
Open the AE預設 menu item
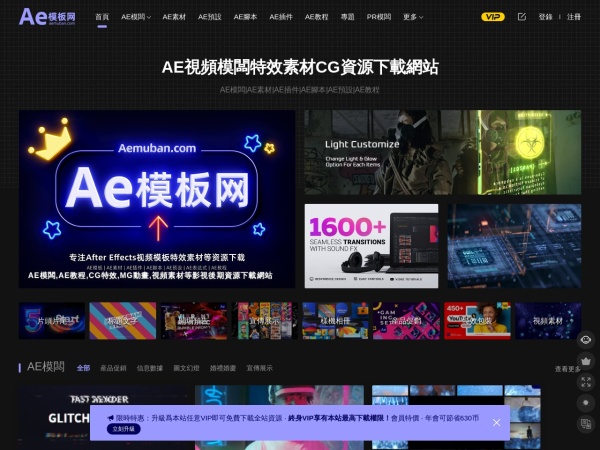[210, 17]
